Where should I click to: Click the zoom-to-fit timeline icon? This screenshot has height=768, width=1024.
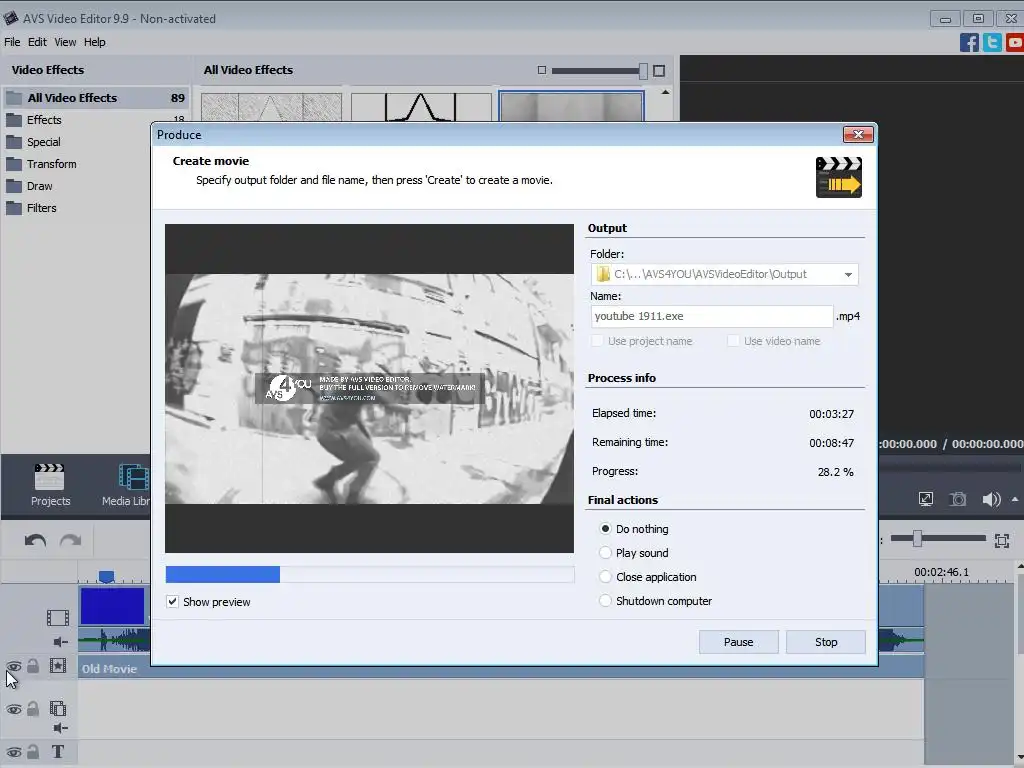tap(1002, 540)
